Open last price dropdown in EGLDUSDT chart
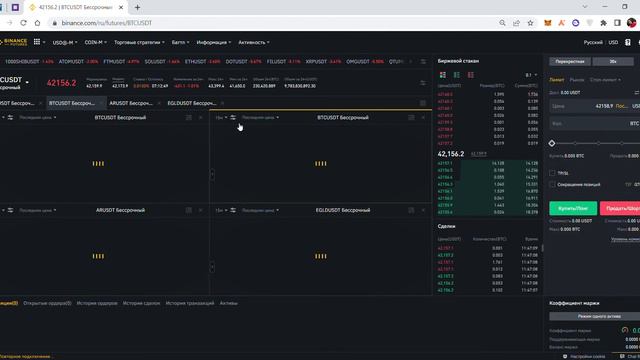 coord(260,210)
